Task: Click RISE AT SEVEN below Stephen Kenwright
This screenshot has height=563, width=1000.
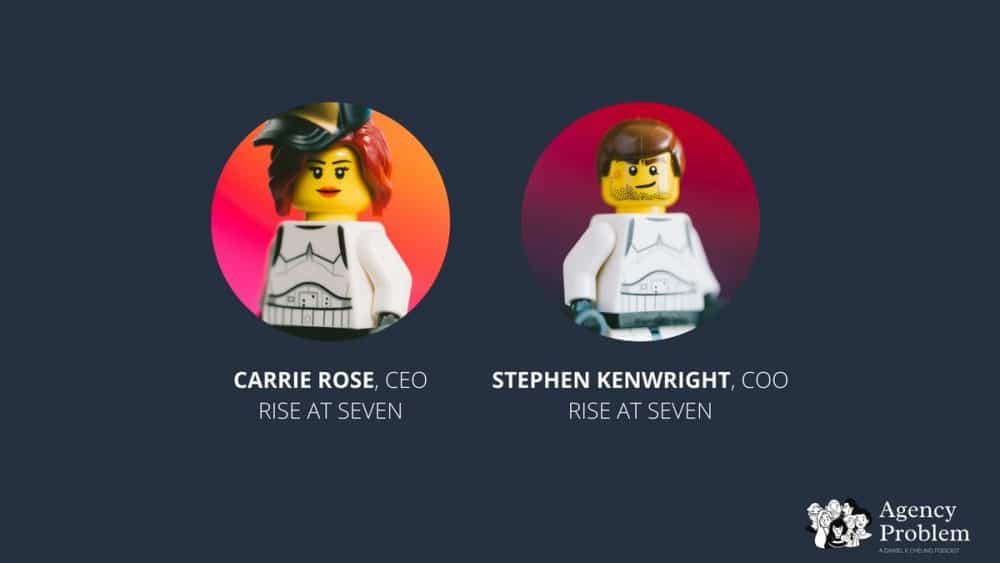Action: (640, 411)
